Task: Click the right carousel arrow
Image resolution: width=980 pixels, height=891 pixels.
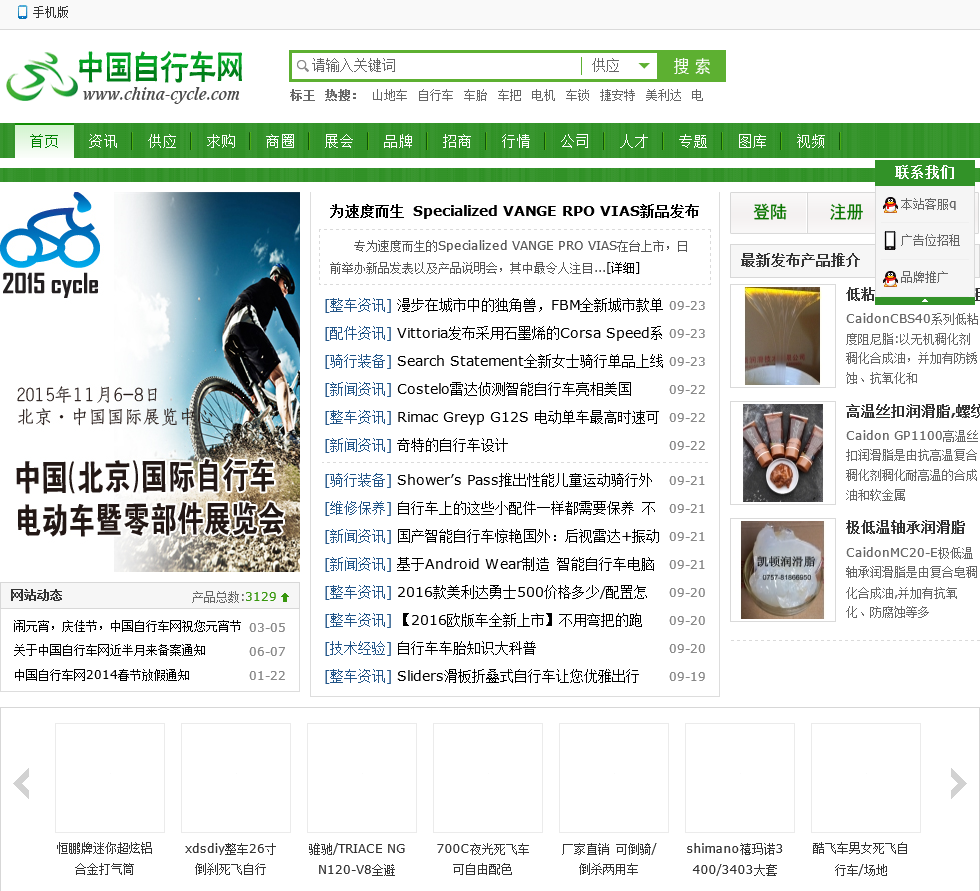Action: click(958, 784)
